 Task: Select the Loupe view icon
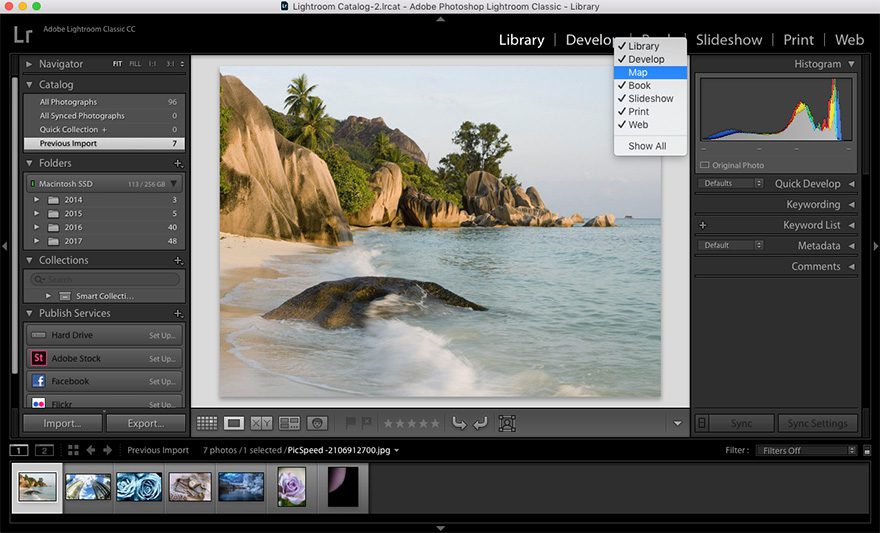coord(234,423)
